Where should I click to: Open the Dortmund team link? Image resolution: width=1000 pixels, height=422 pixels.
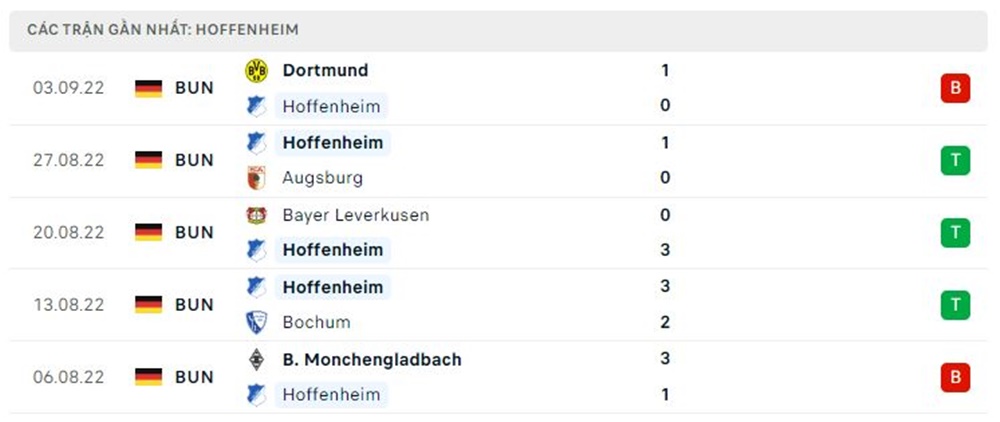[325, 70]
